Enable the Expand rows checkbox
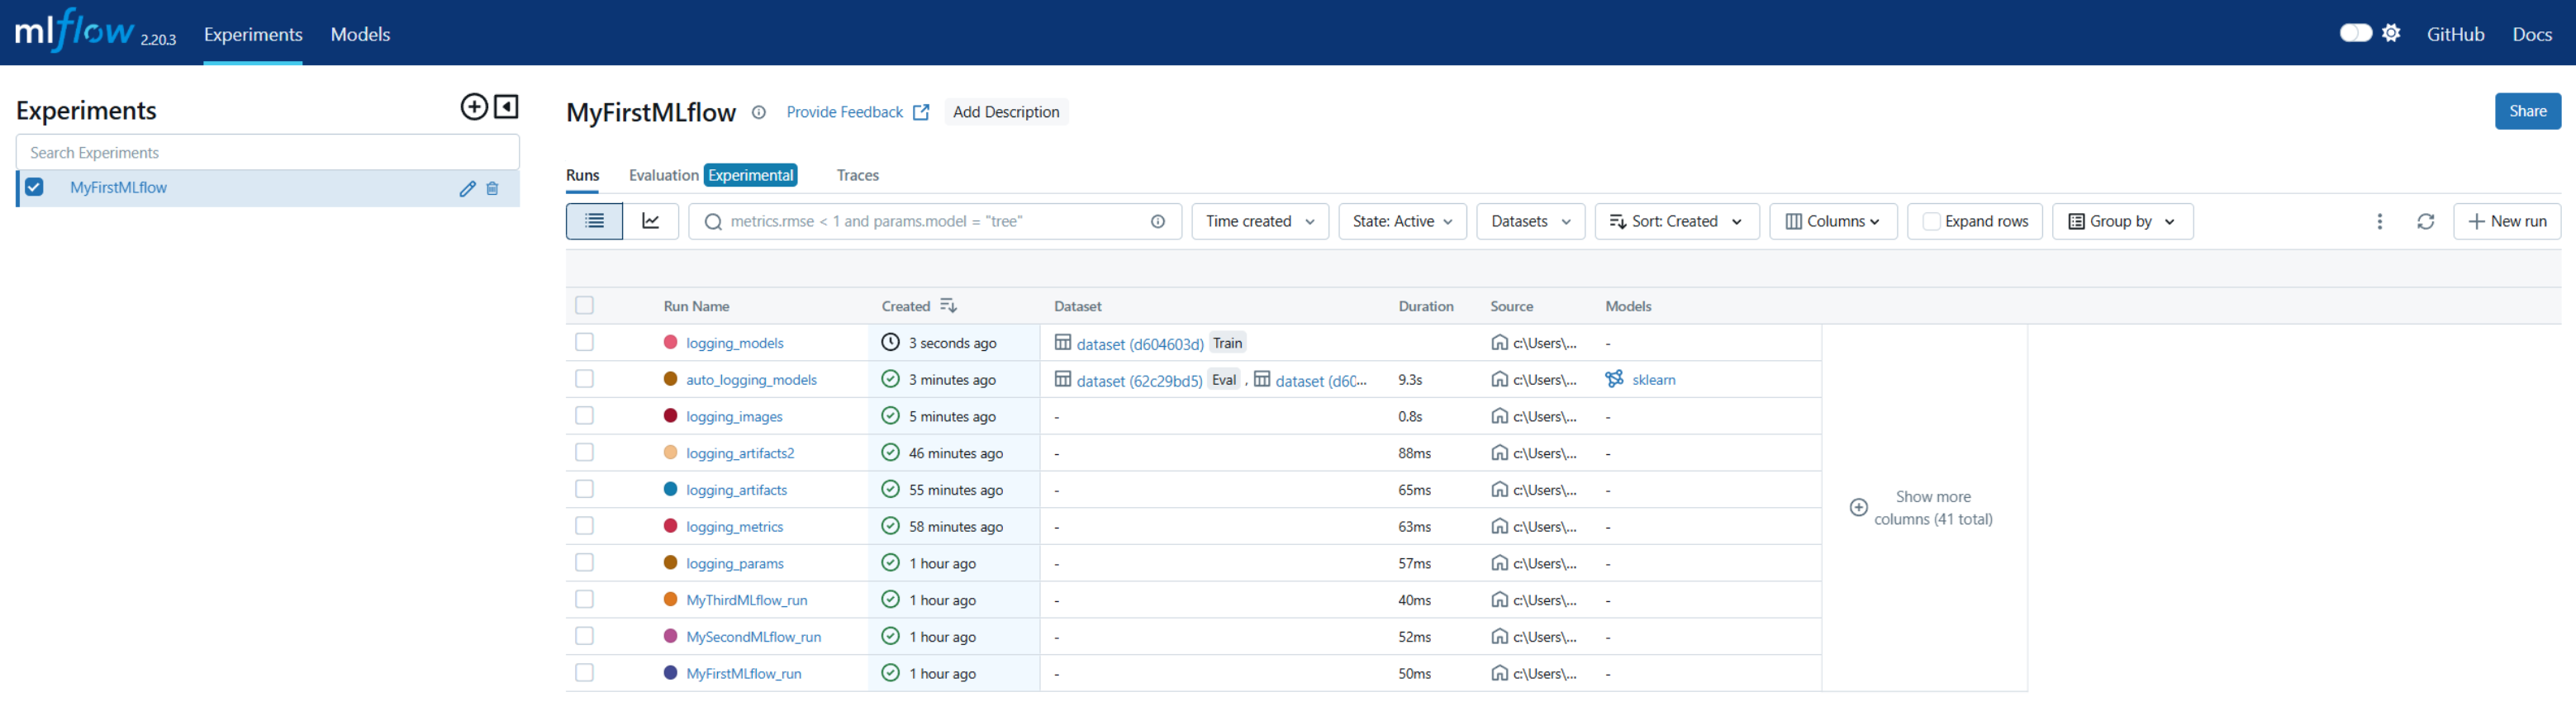Screen dimensions: 2576x711 point(1932,221)
